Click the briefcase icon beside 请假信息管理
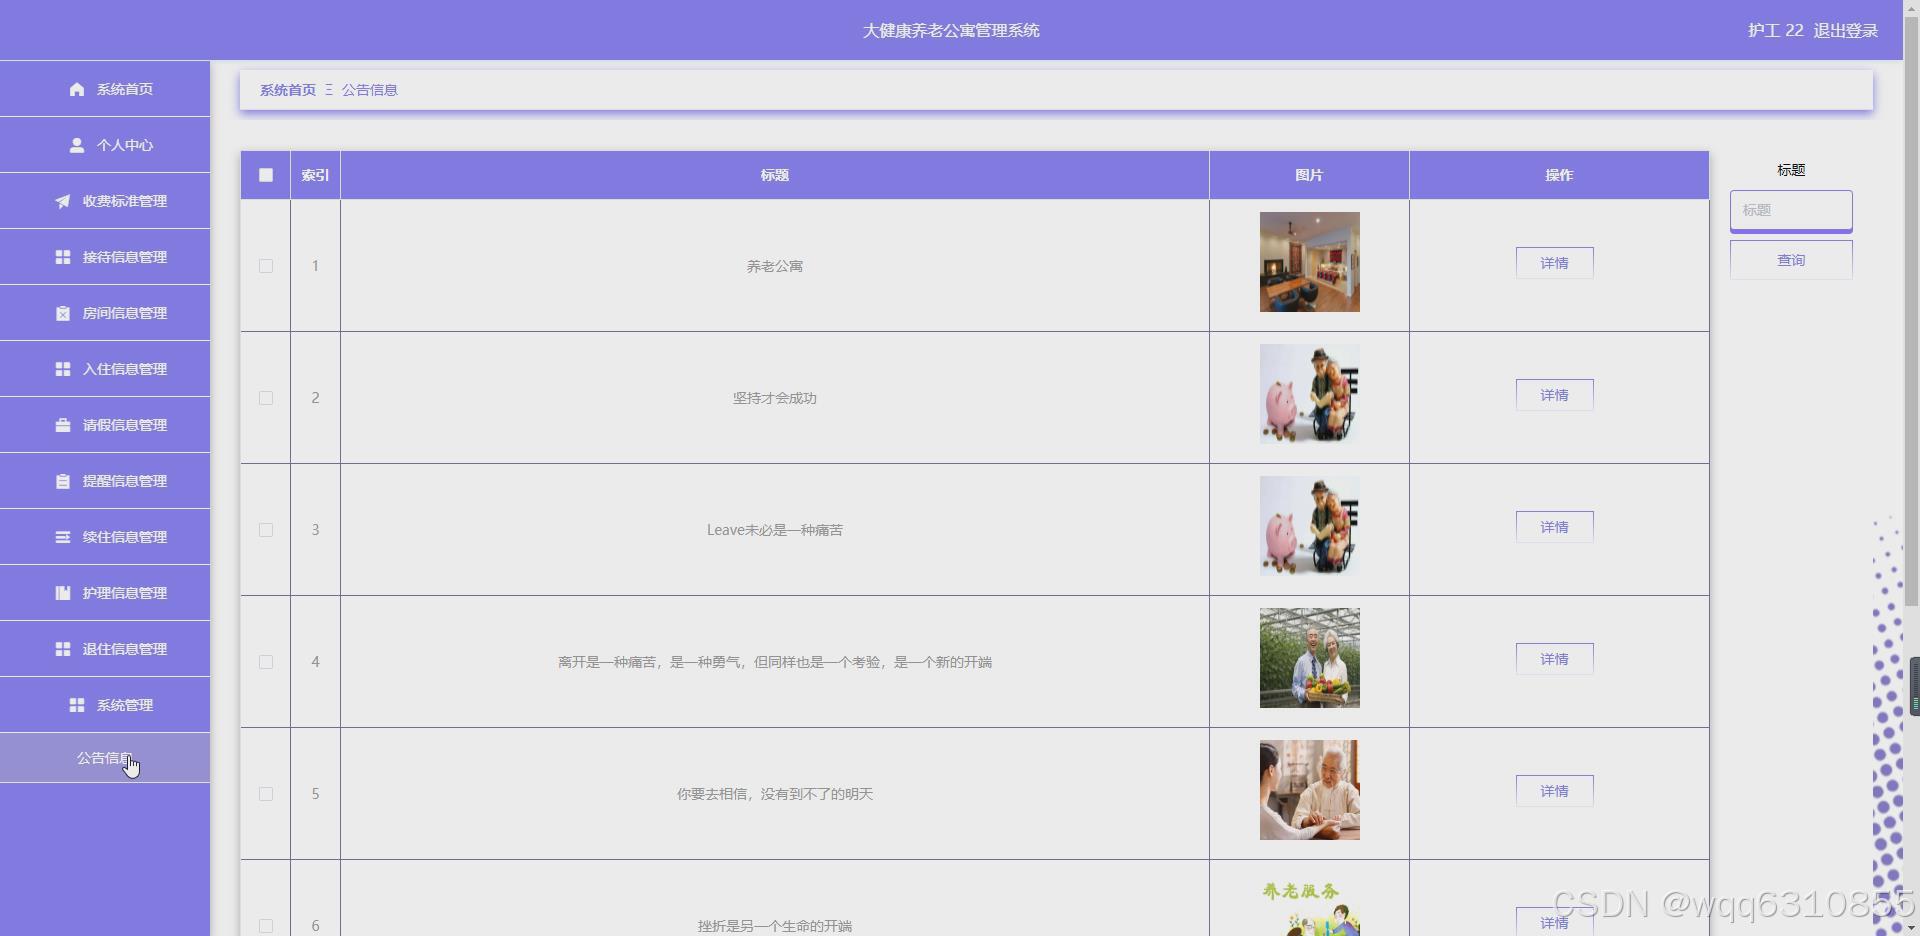Image resolution: width=1920 pixels, height=936 pixels. [63, 425]
